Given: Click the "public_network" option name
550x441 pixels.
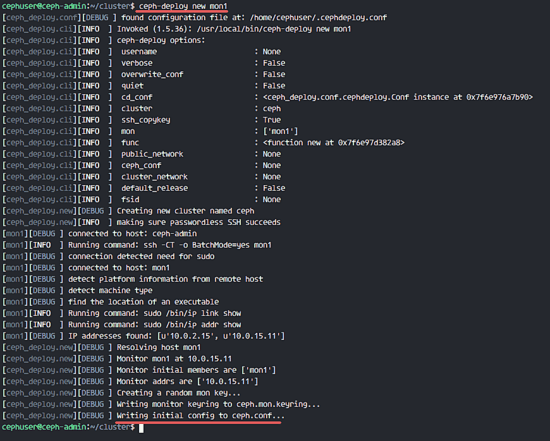Looking at the screenshot, I should click(152, 154).
